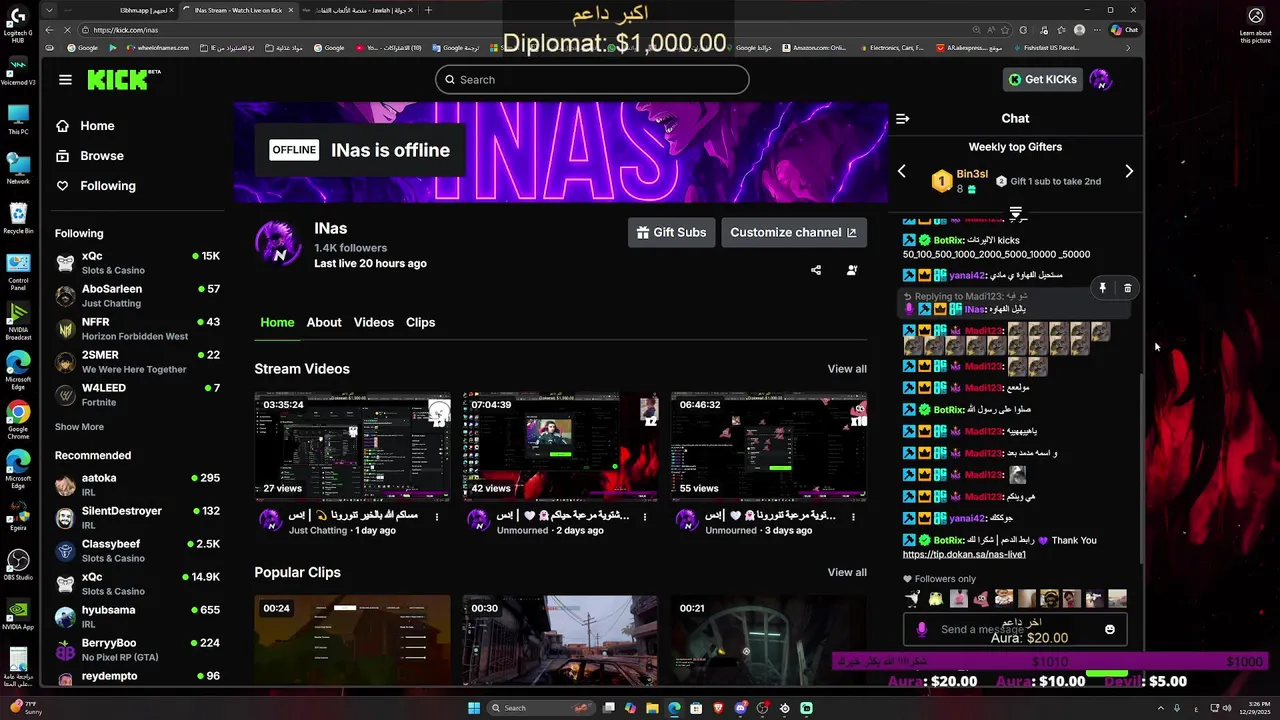
Task: Open Voicemod V3 desktop icon
Action: 18,71
